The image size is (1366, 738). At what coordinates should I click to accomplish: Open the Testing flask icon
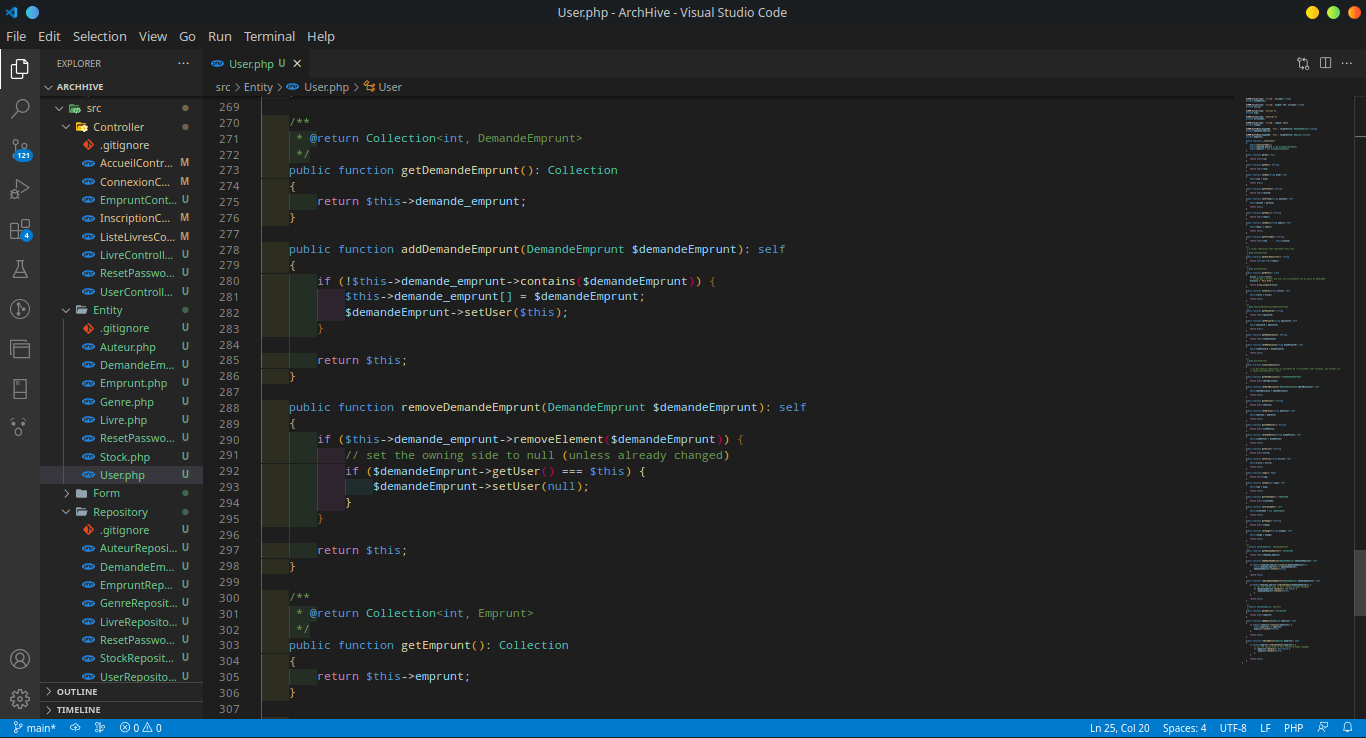(x=20, y=269)
